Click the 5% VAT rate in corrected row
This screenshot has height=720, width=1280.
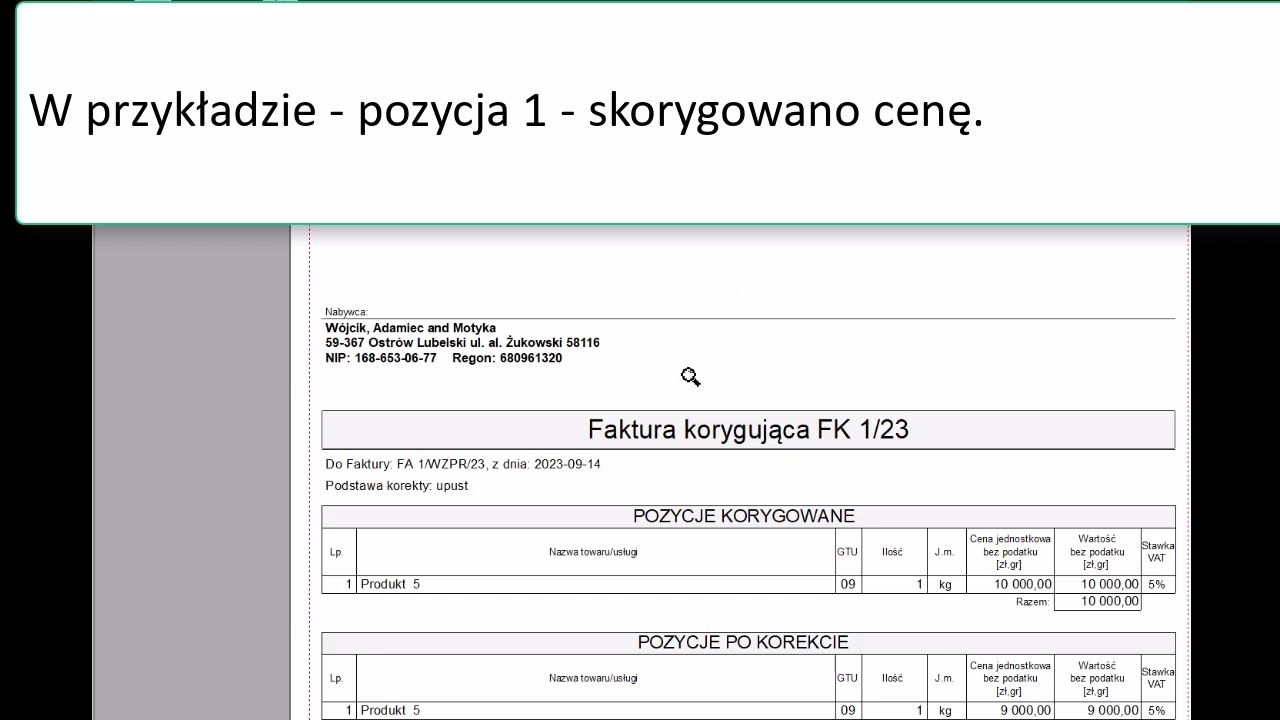coord(1157,584)
